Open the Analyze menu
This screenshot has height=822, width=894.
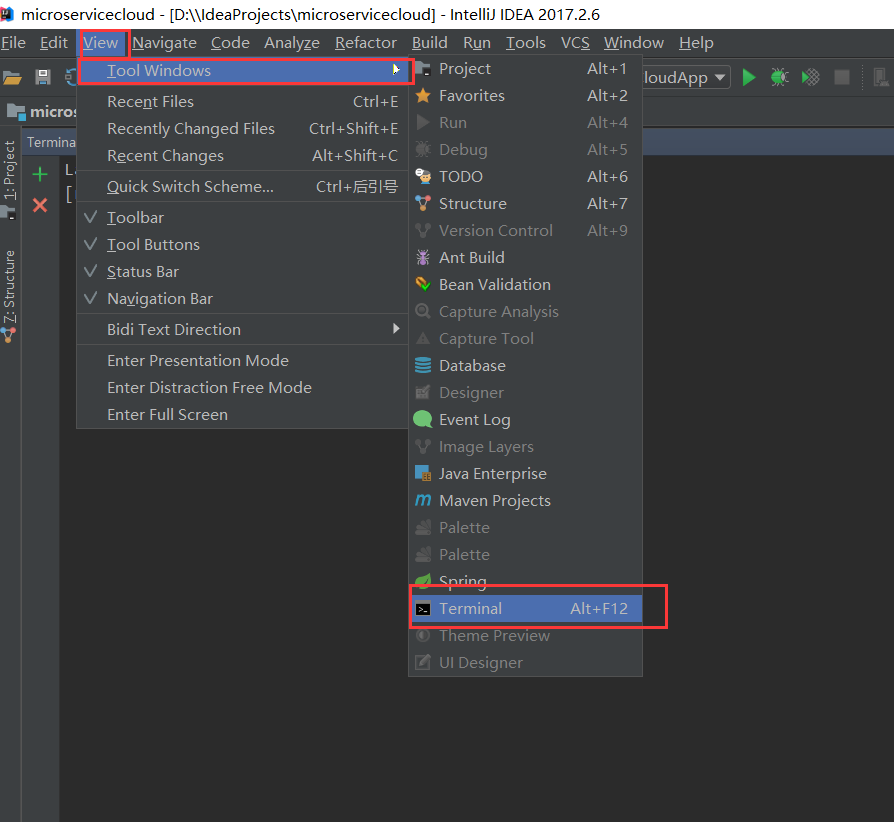click(292, 43)
